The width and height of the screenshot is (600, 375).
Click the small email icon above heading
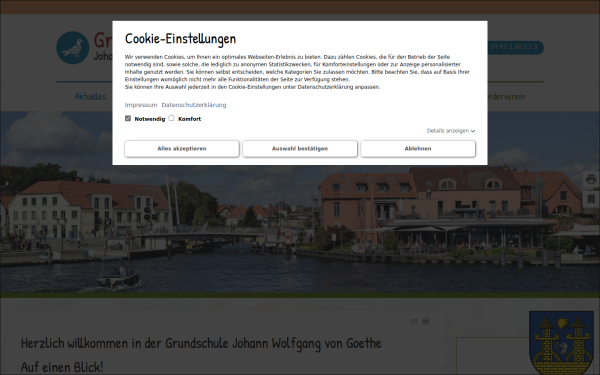(x=414, y=321)
